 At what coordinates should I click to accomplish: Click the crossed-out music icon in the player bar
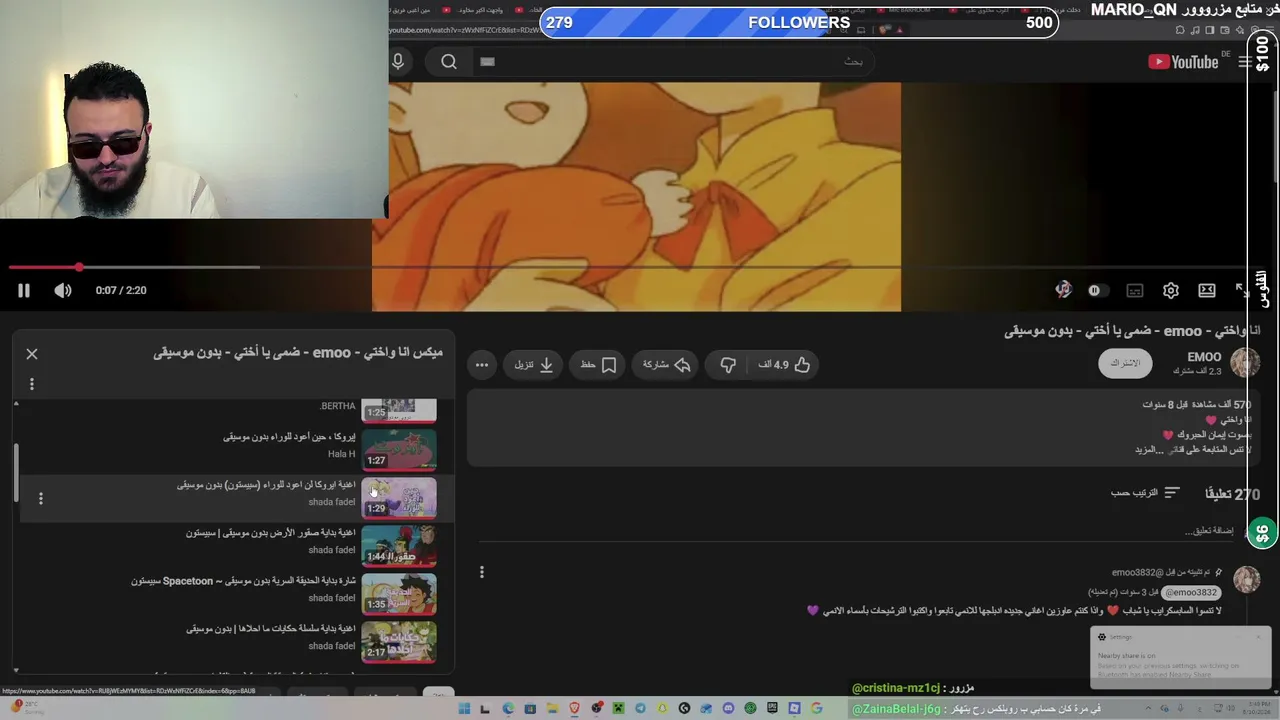point(1063,290)
